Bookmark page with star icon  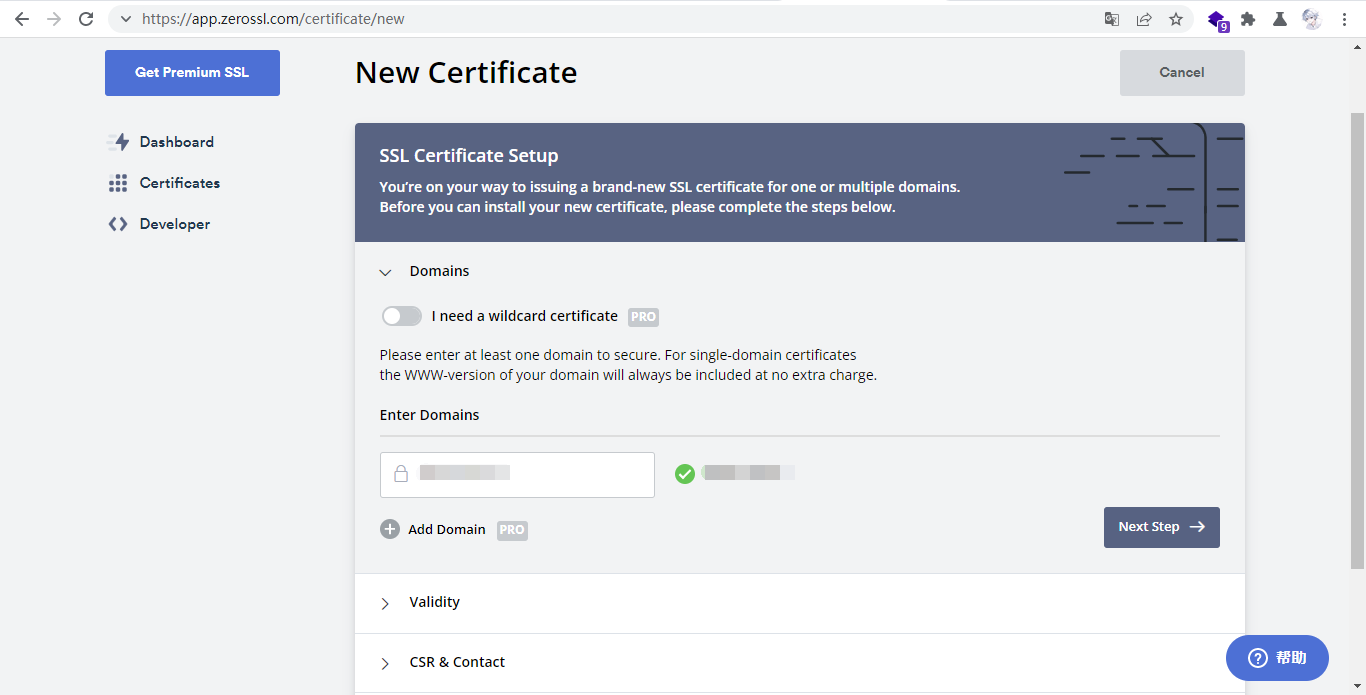click(x=1176, y=19)
